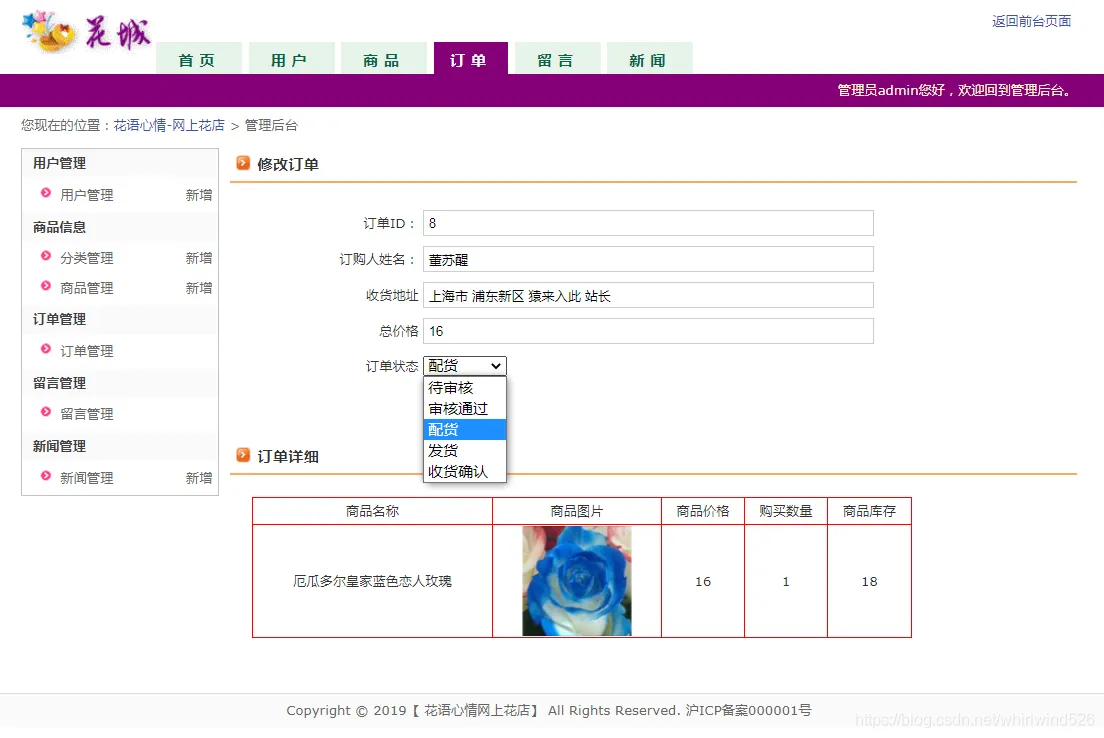The image size is (1104, 738).
Task: Choose 待审核 from the status list
Action: (x=465, y=387)
